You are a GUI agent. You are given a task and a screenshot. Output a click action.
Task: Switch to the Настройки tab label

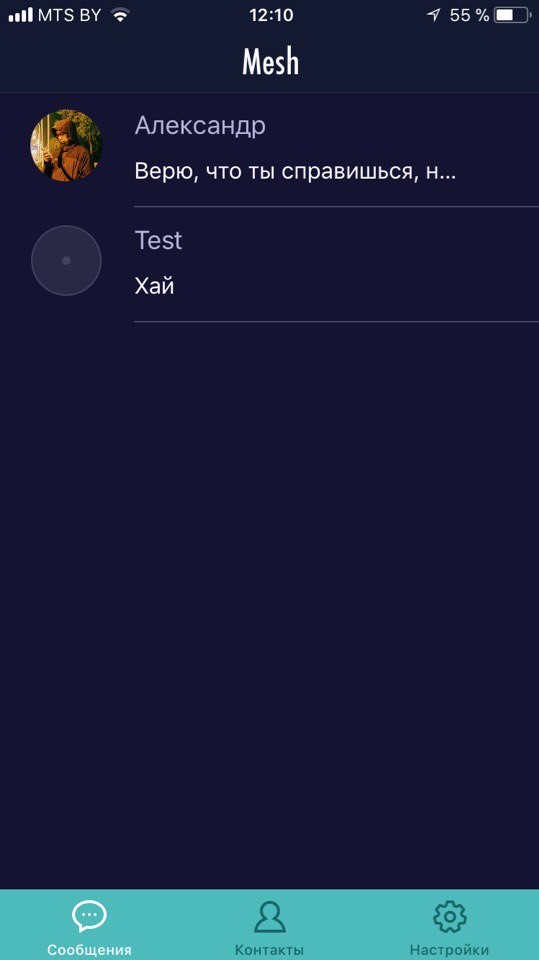[x=450, y=950]
